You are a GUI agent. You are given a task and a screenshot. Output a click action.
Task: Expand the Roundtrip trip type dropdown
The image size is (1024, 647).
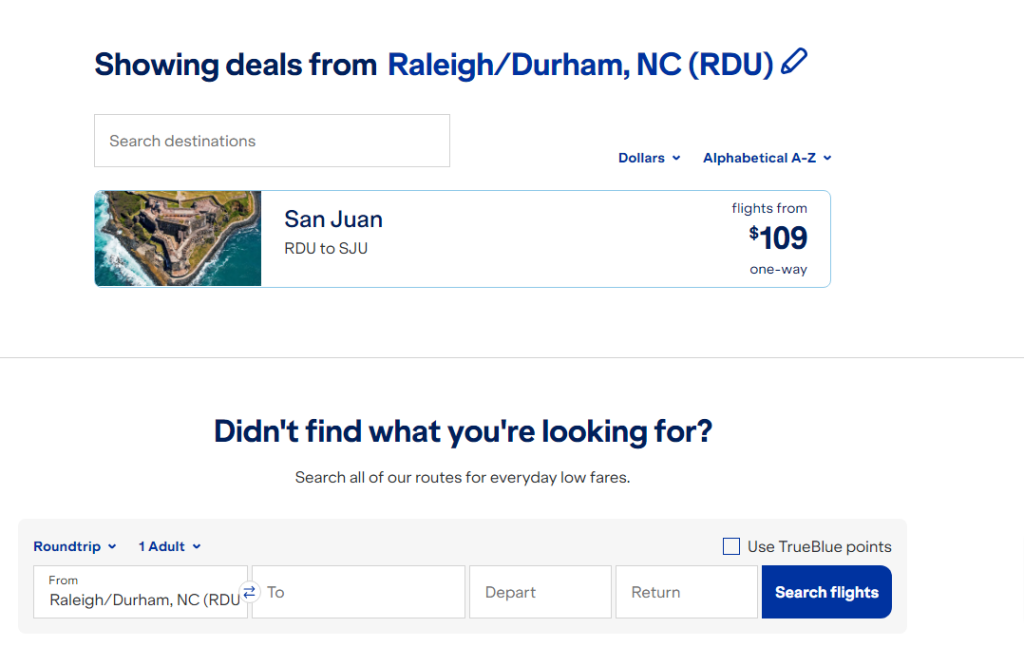[x=70, y=546]
